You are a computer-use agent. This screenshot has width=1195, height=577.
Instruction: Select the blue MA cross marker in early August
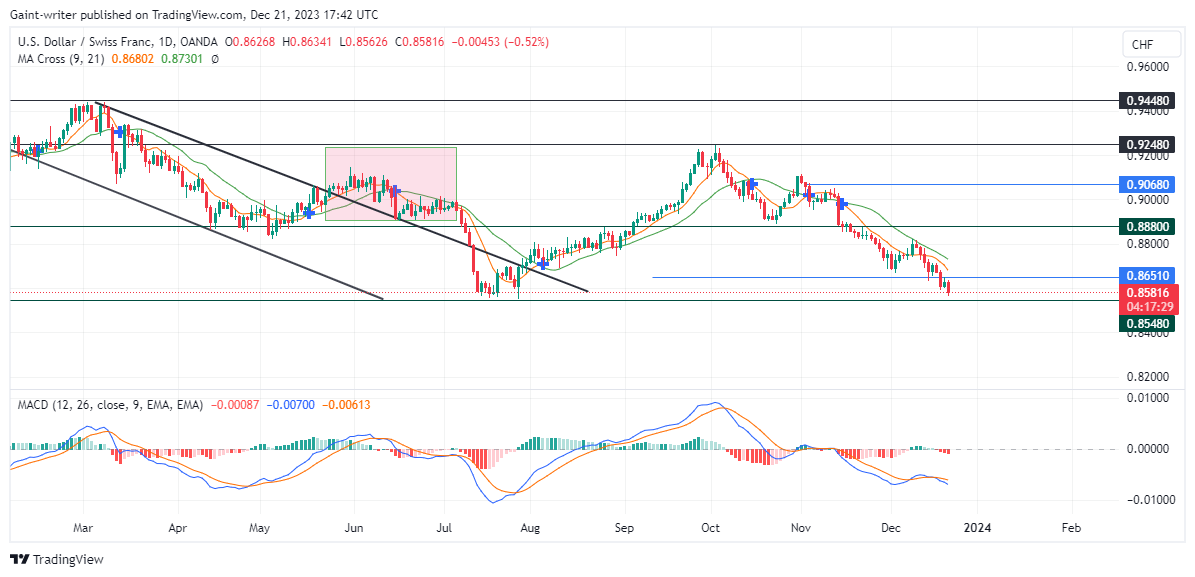click(542, 264)
